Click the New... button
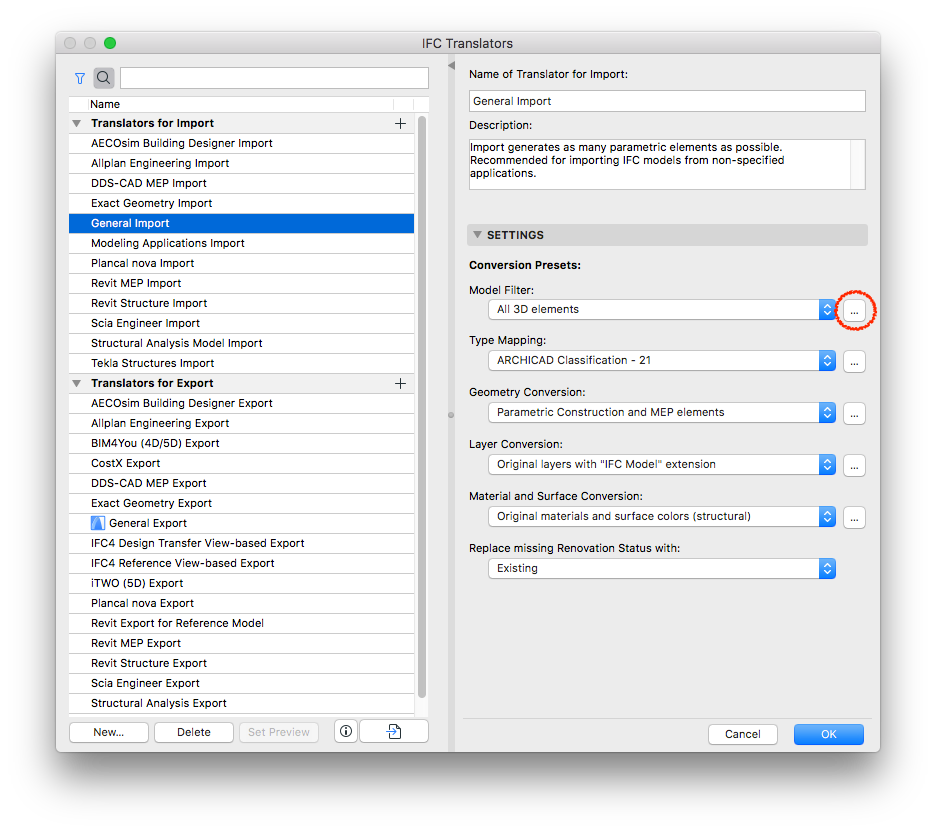936x832 pixels. click(109, 732)
